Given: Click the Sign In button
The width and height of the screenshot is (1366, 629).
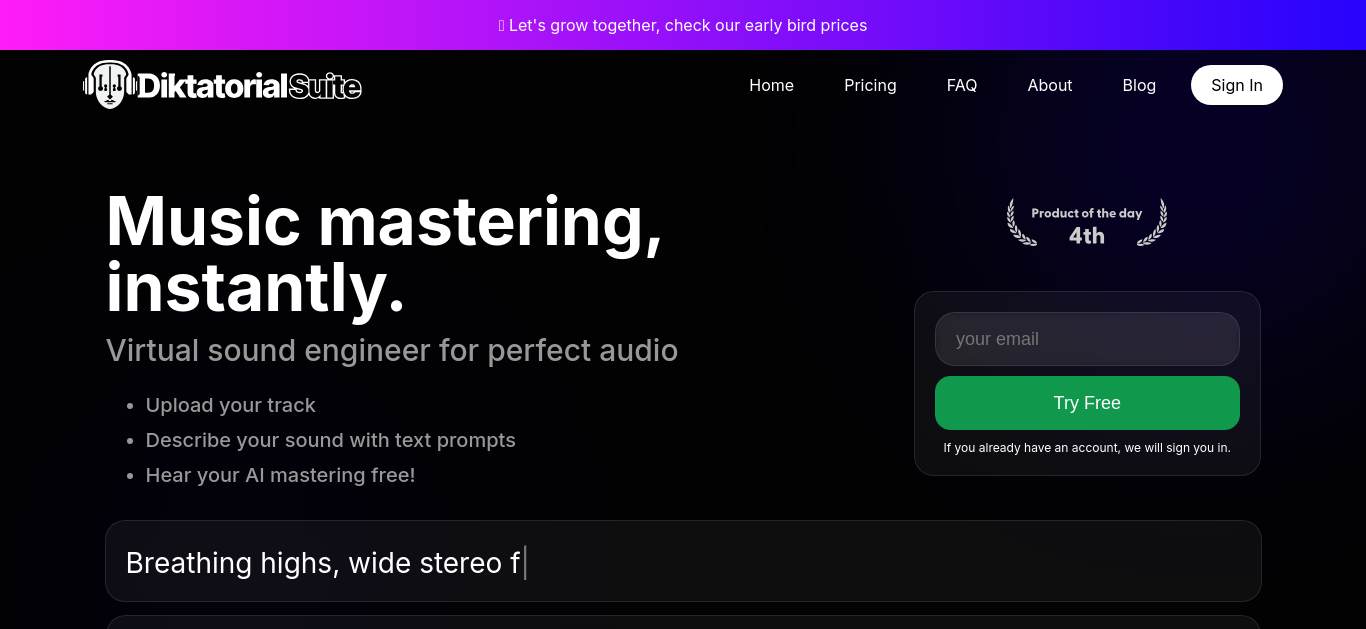Looking at the screenshot, I should [x=1237, y=85].
